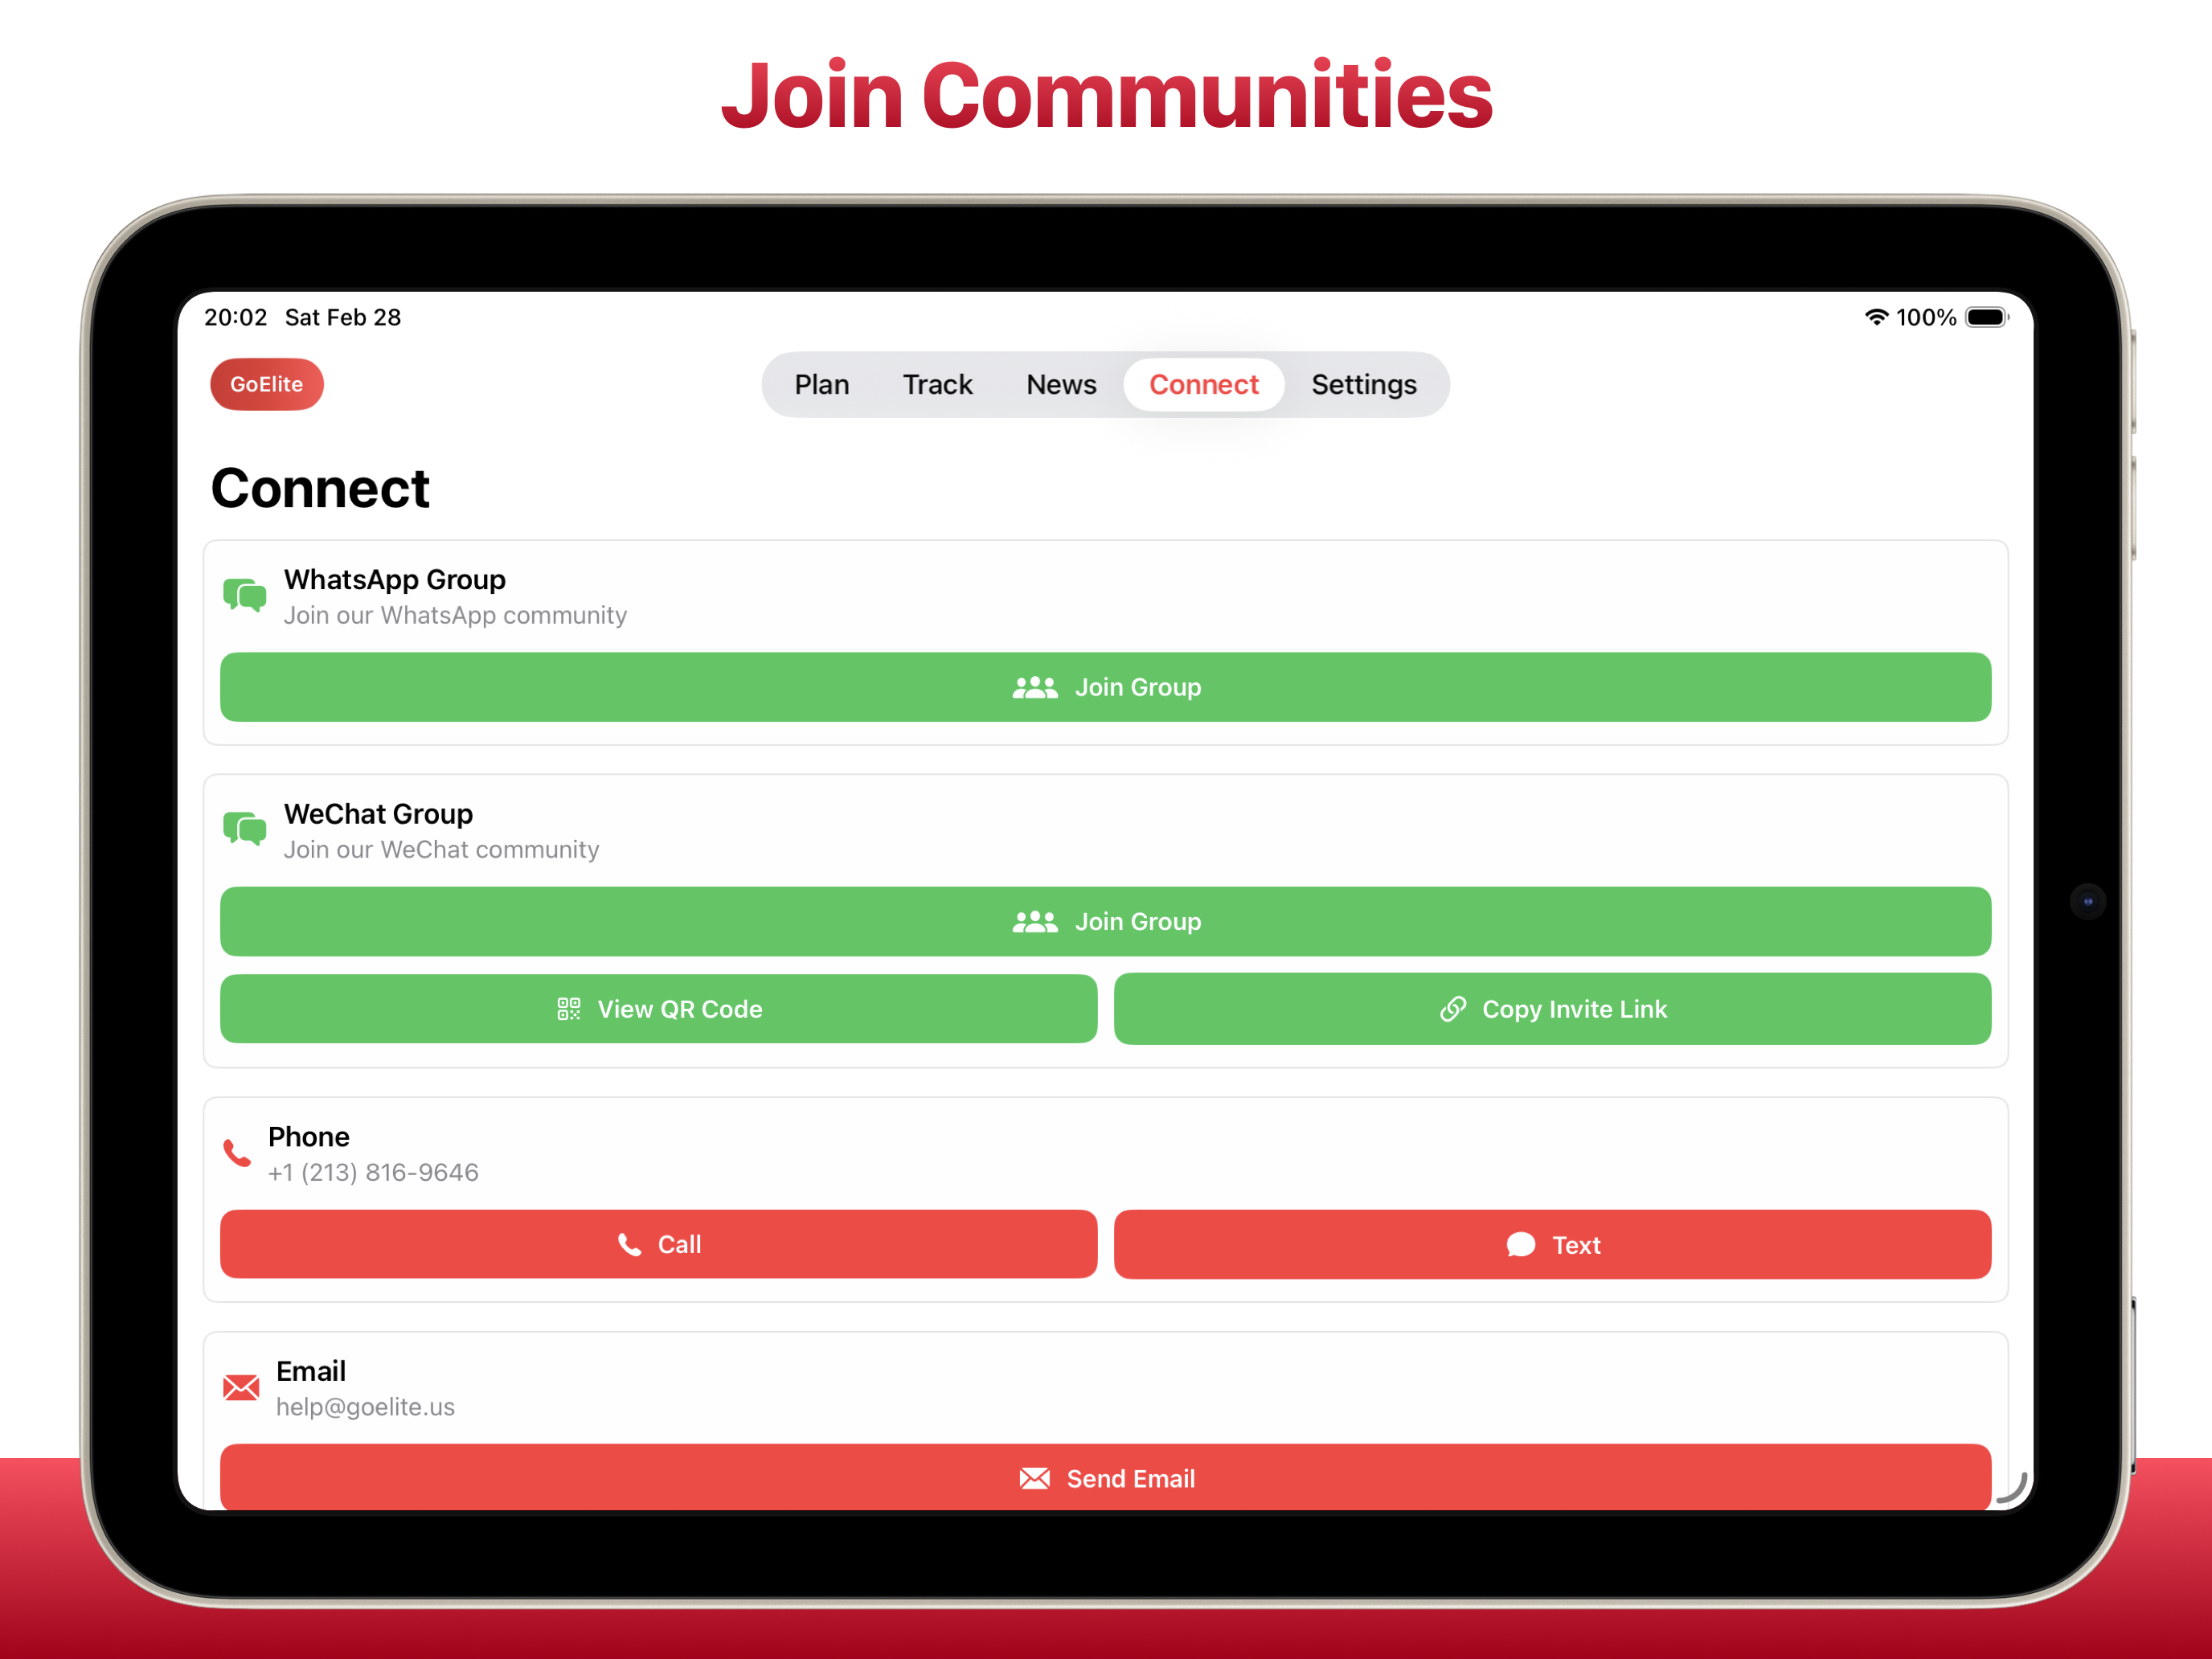Check the Wi-Fi status icon
Screen dimensions: 2212x1659
click(1876, 317)
